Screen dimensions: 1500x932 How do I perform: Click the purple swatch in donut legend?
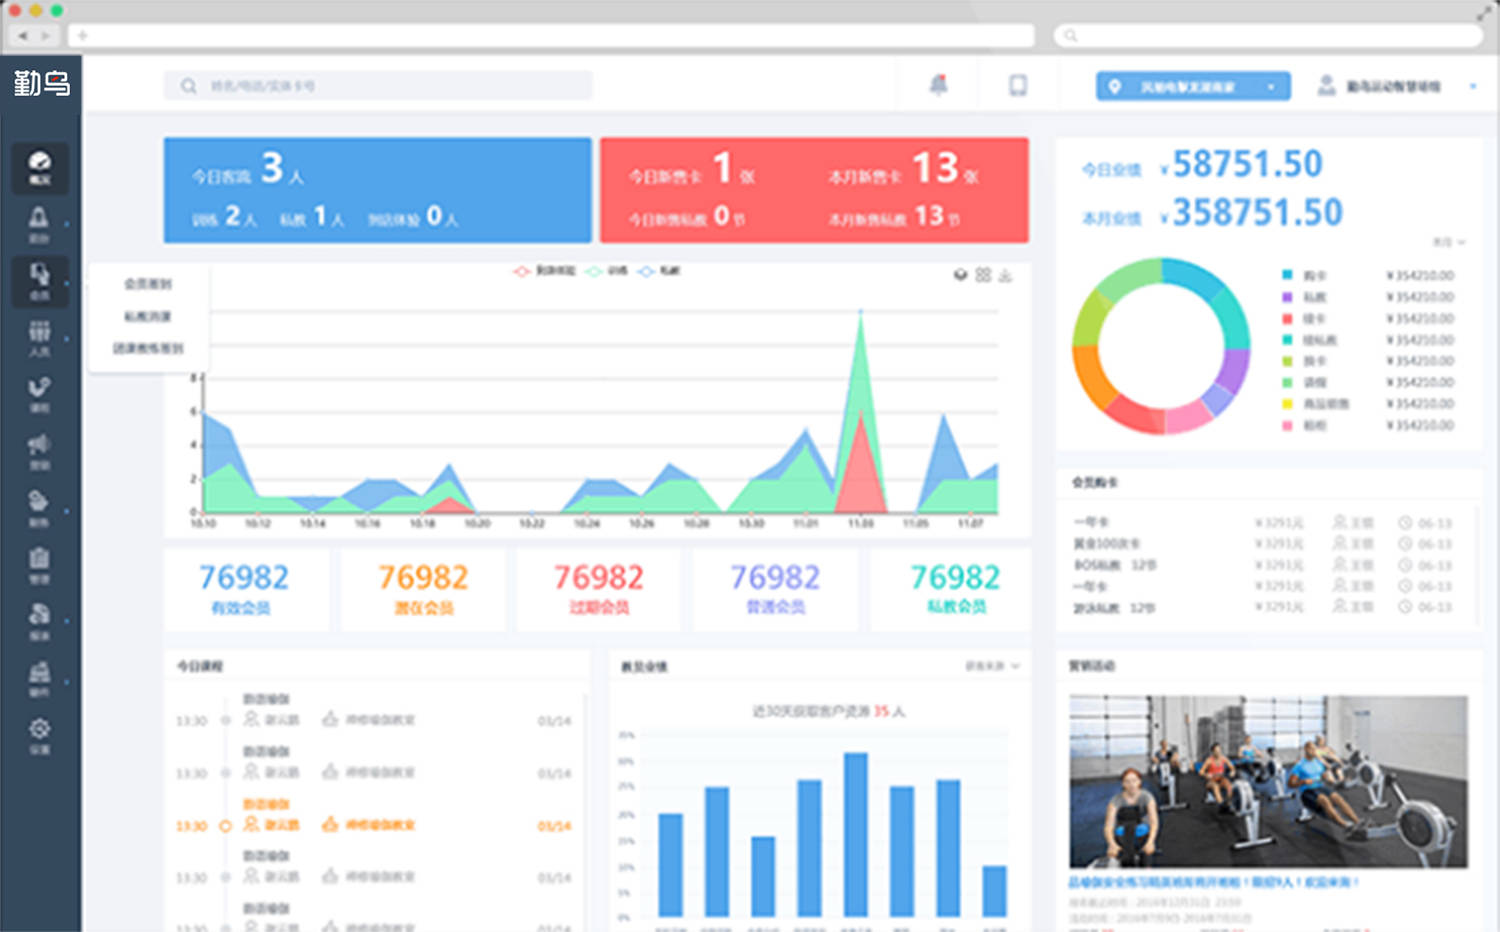pos(1287,297)
